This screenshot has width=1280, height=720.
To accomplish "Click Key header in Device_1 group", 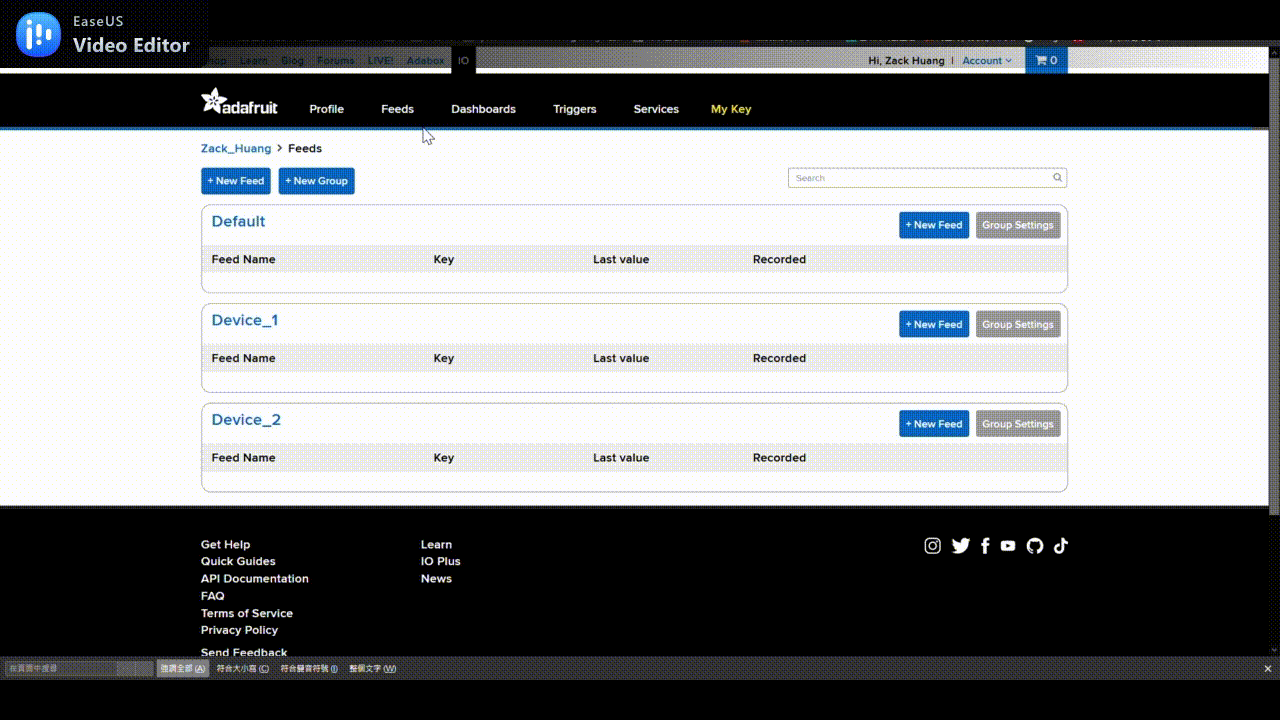I will 444,358.
